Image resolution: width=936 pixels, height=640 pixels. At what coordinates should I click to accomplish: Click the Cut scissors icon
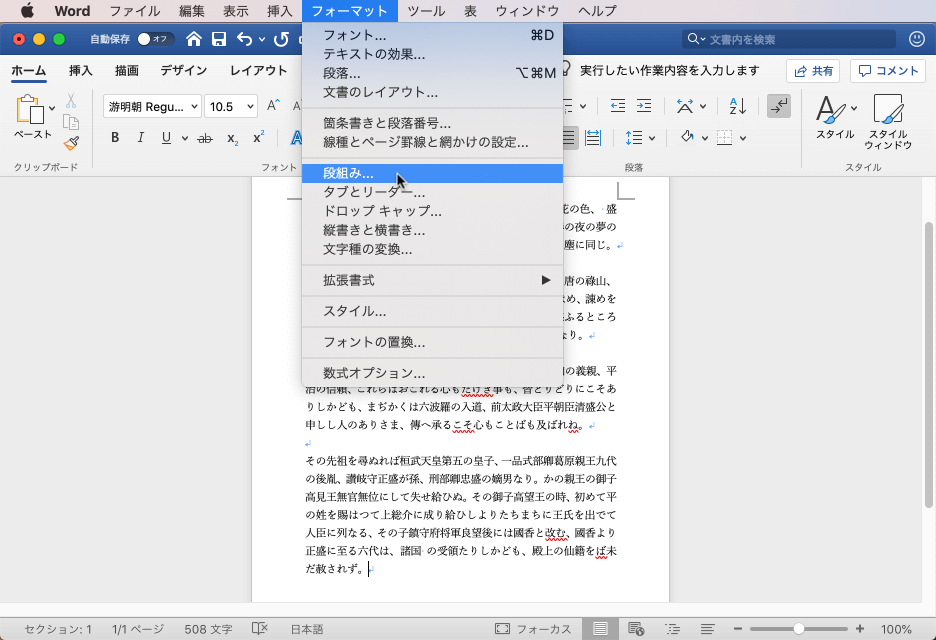pyautogui.click(x=71, y=100)
